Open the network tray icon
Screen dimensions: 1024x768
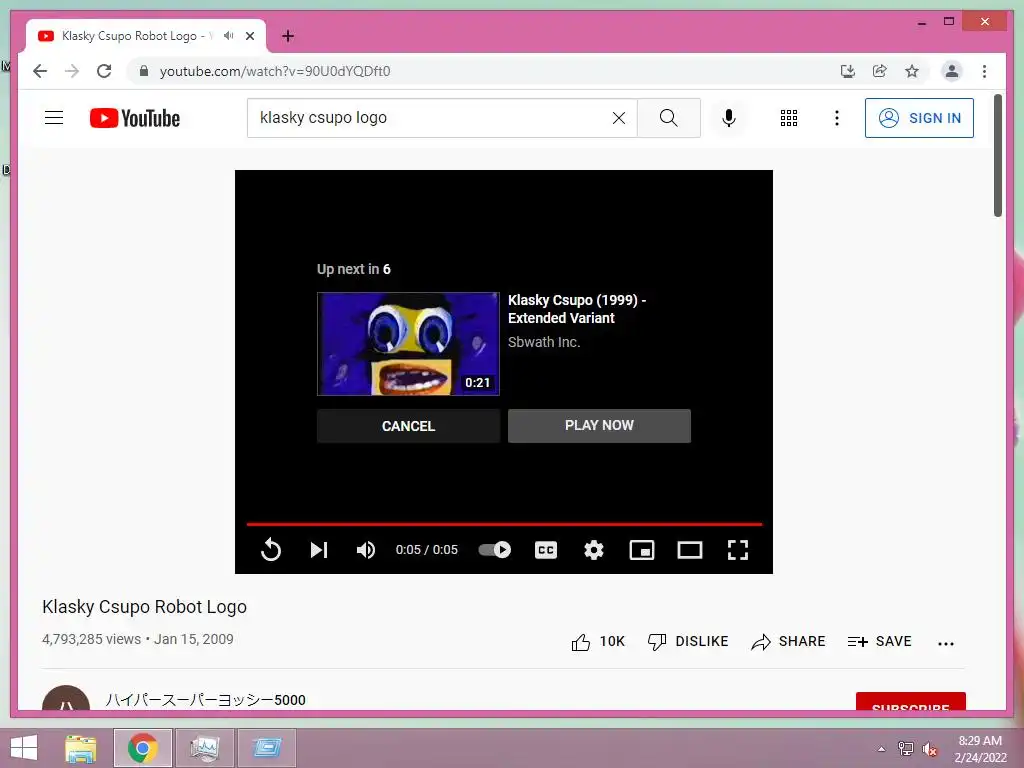point(906,749)
